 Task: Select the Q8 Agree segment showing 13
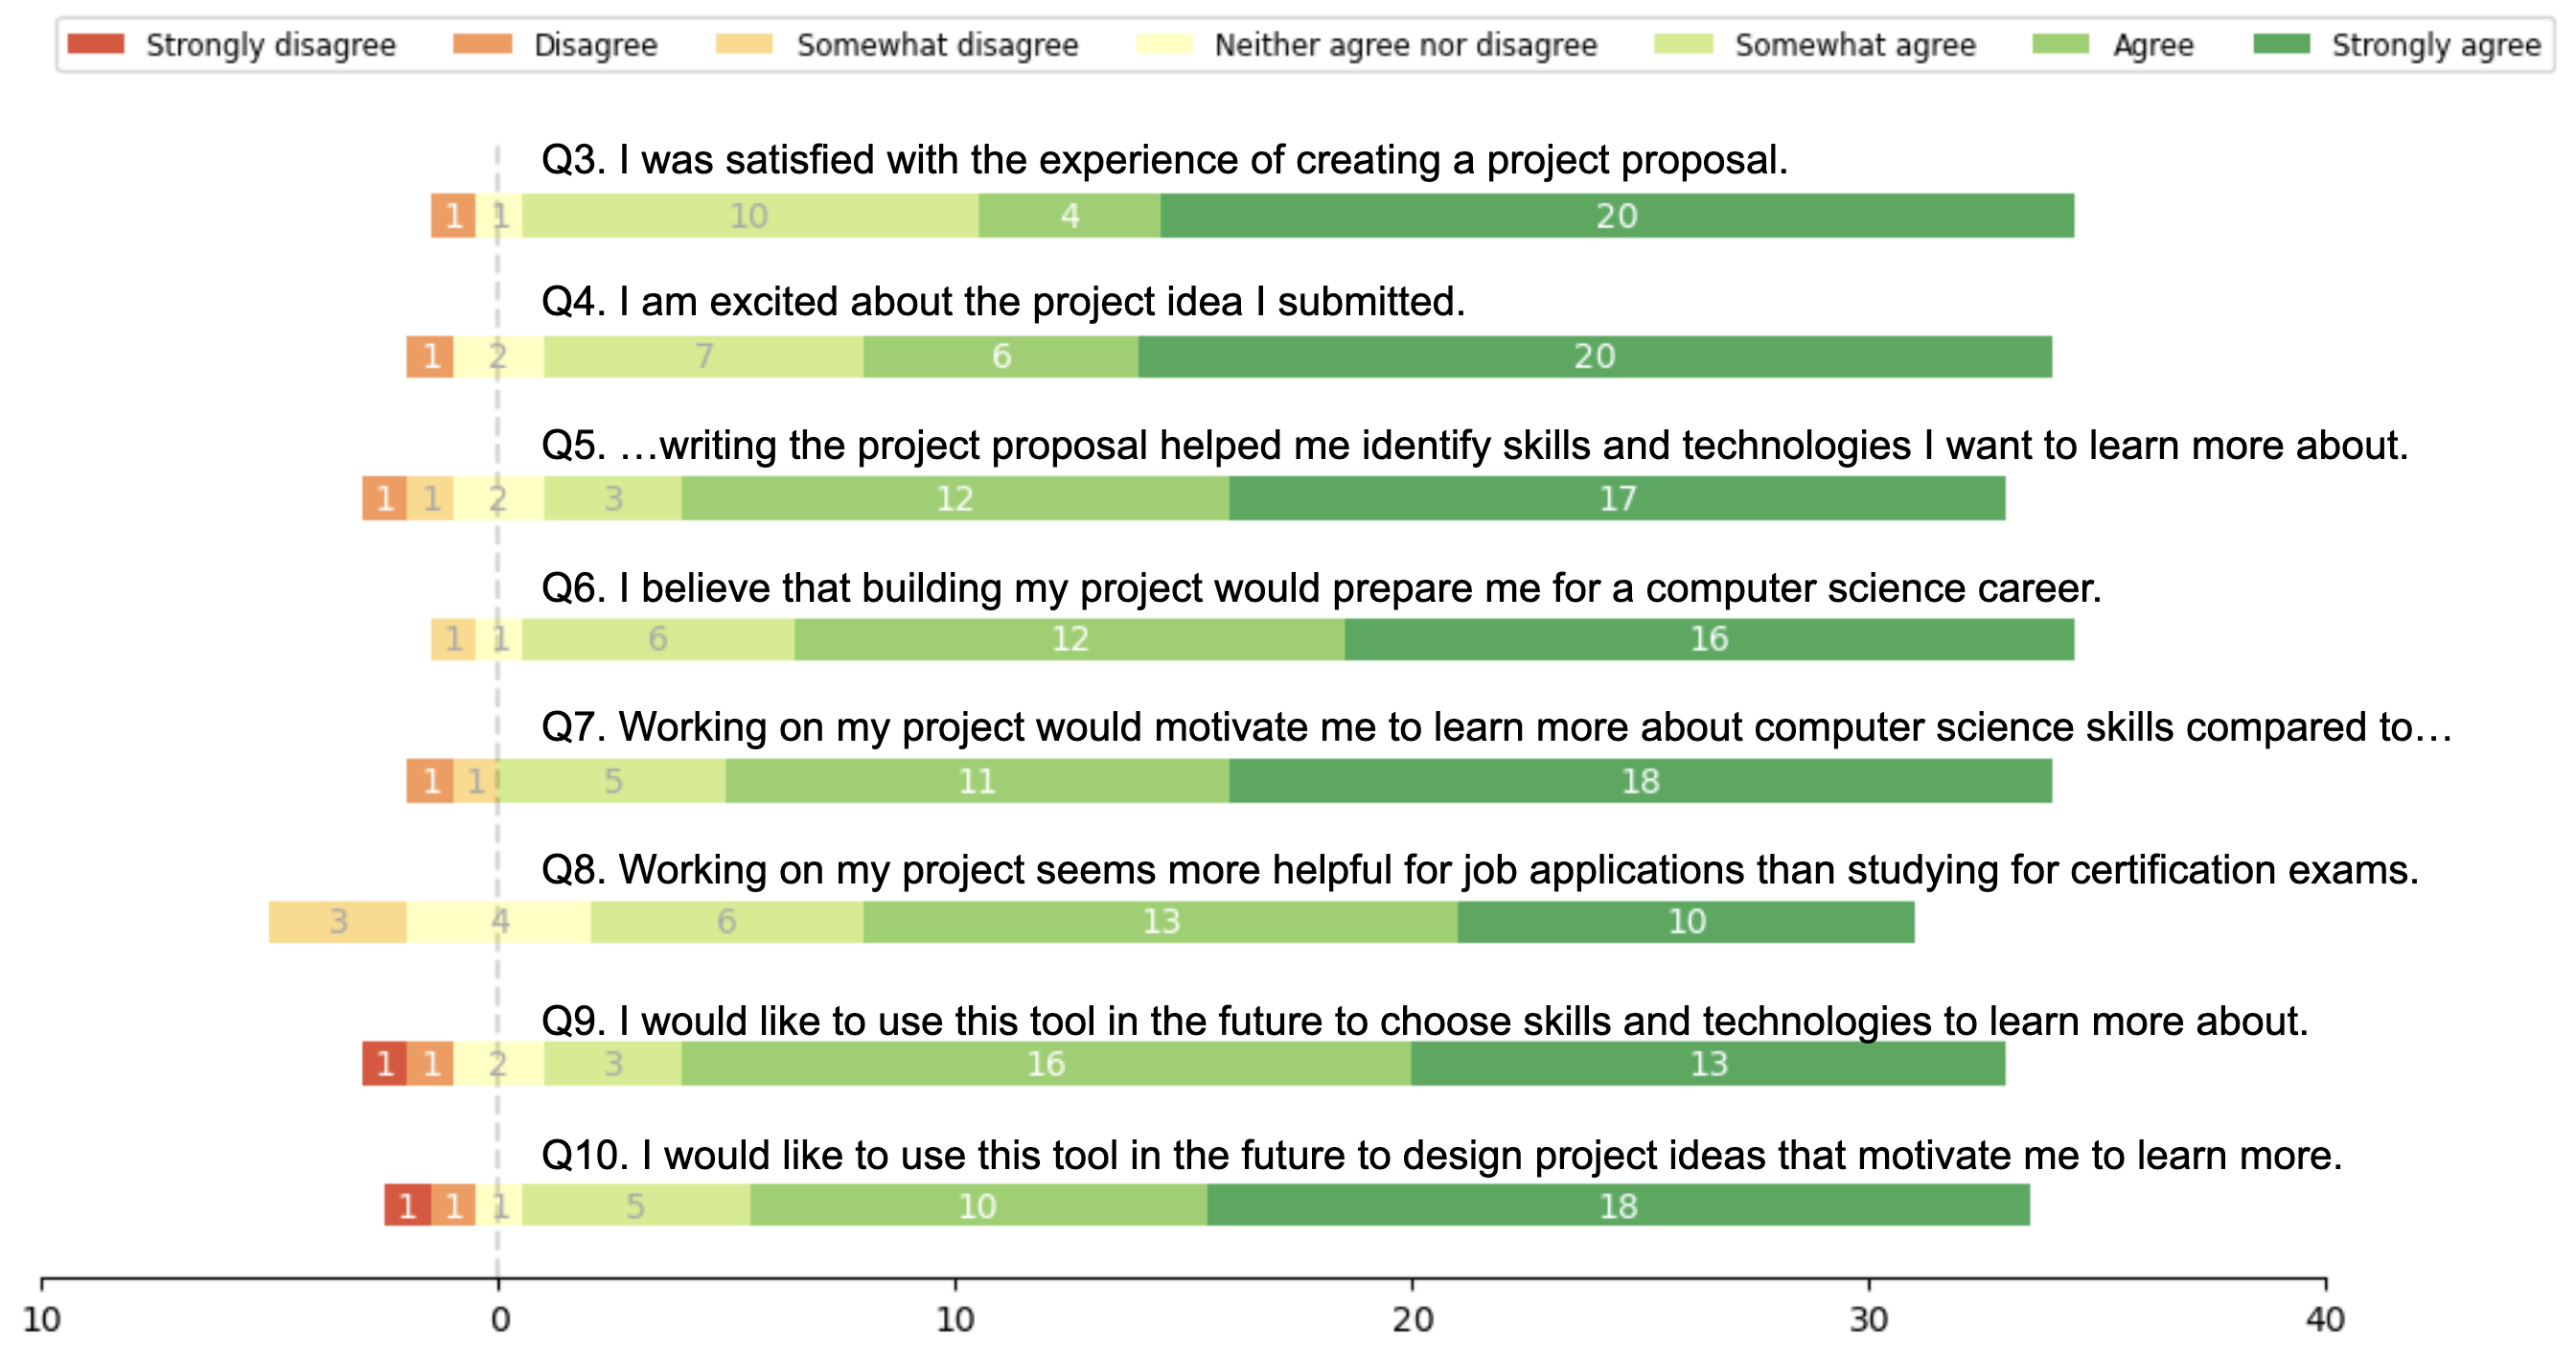(x=1160, y=922)
